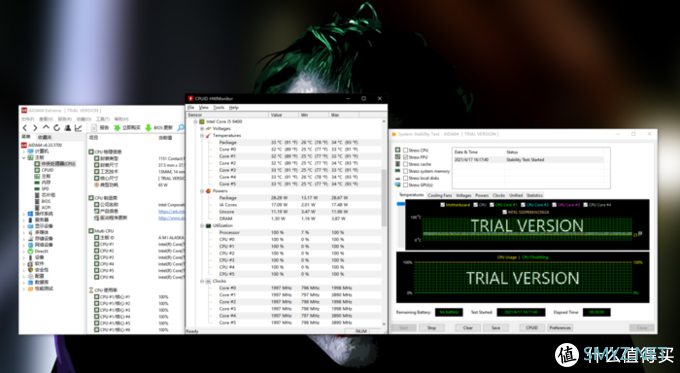Viewport: 680px width, 373px height.
Task: Go forward in AIDA64 toolbar
Action: [x=35, y=128]
